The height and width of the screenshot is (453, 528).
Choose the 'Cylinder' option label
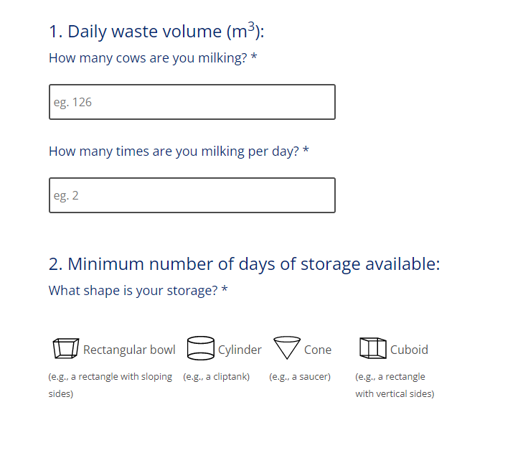(x=240, y=350)
